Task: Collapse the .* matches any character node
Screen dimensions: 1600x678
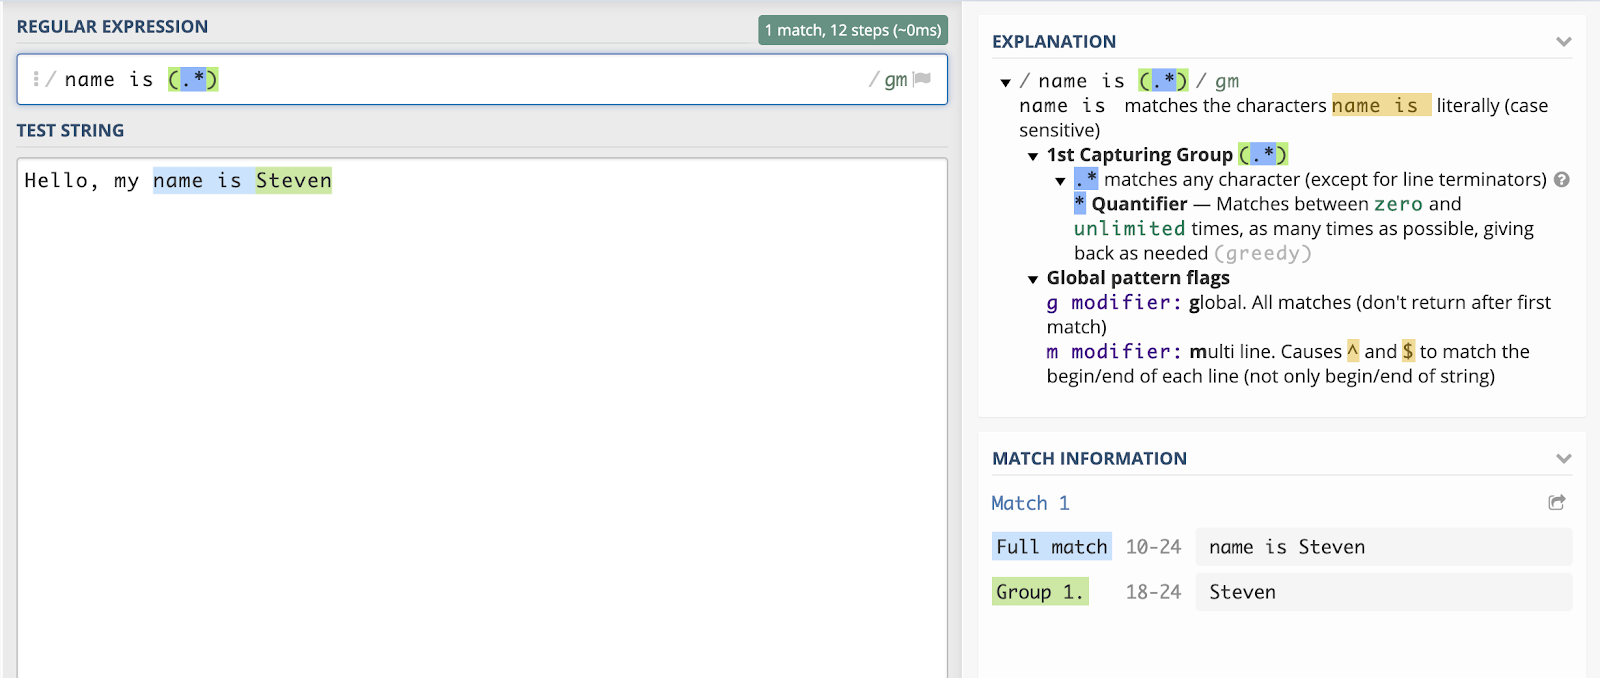Action: tap(1061, 181)
